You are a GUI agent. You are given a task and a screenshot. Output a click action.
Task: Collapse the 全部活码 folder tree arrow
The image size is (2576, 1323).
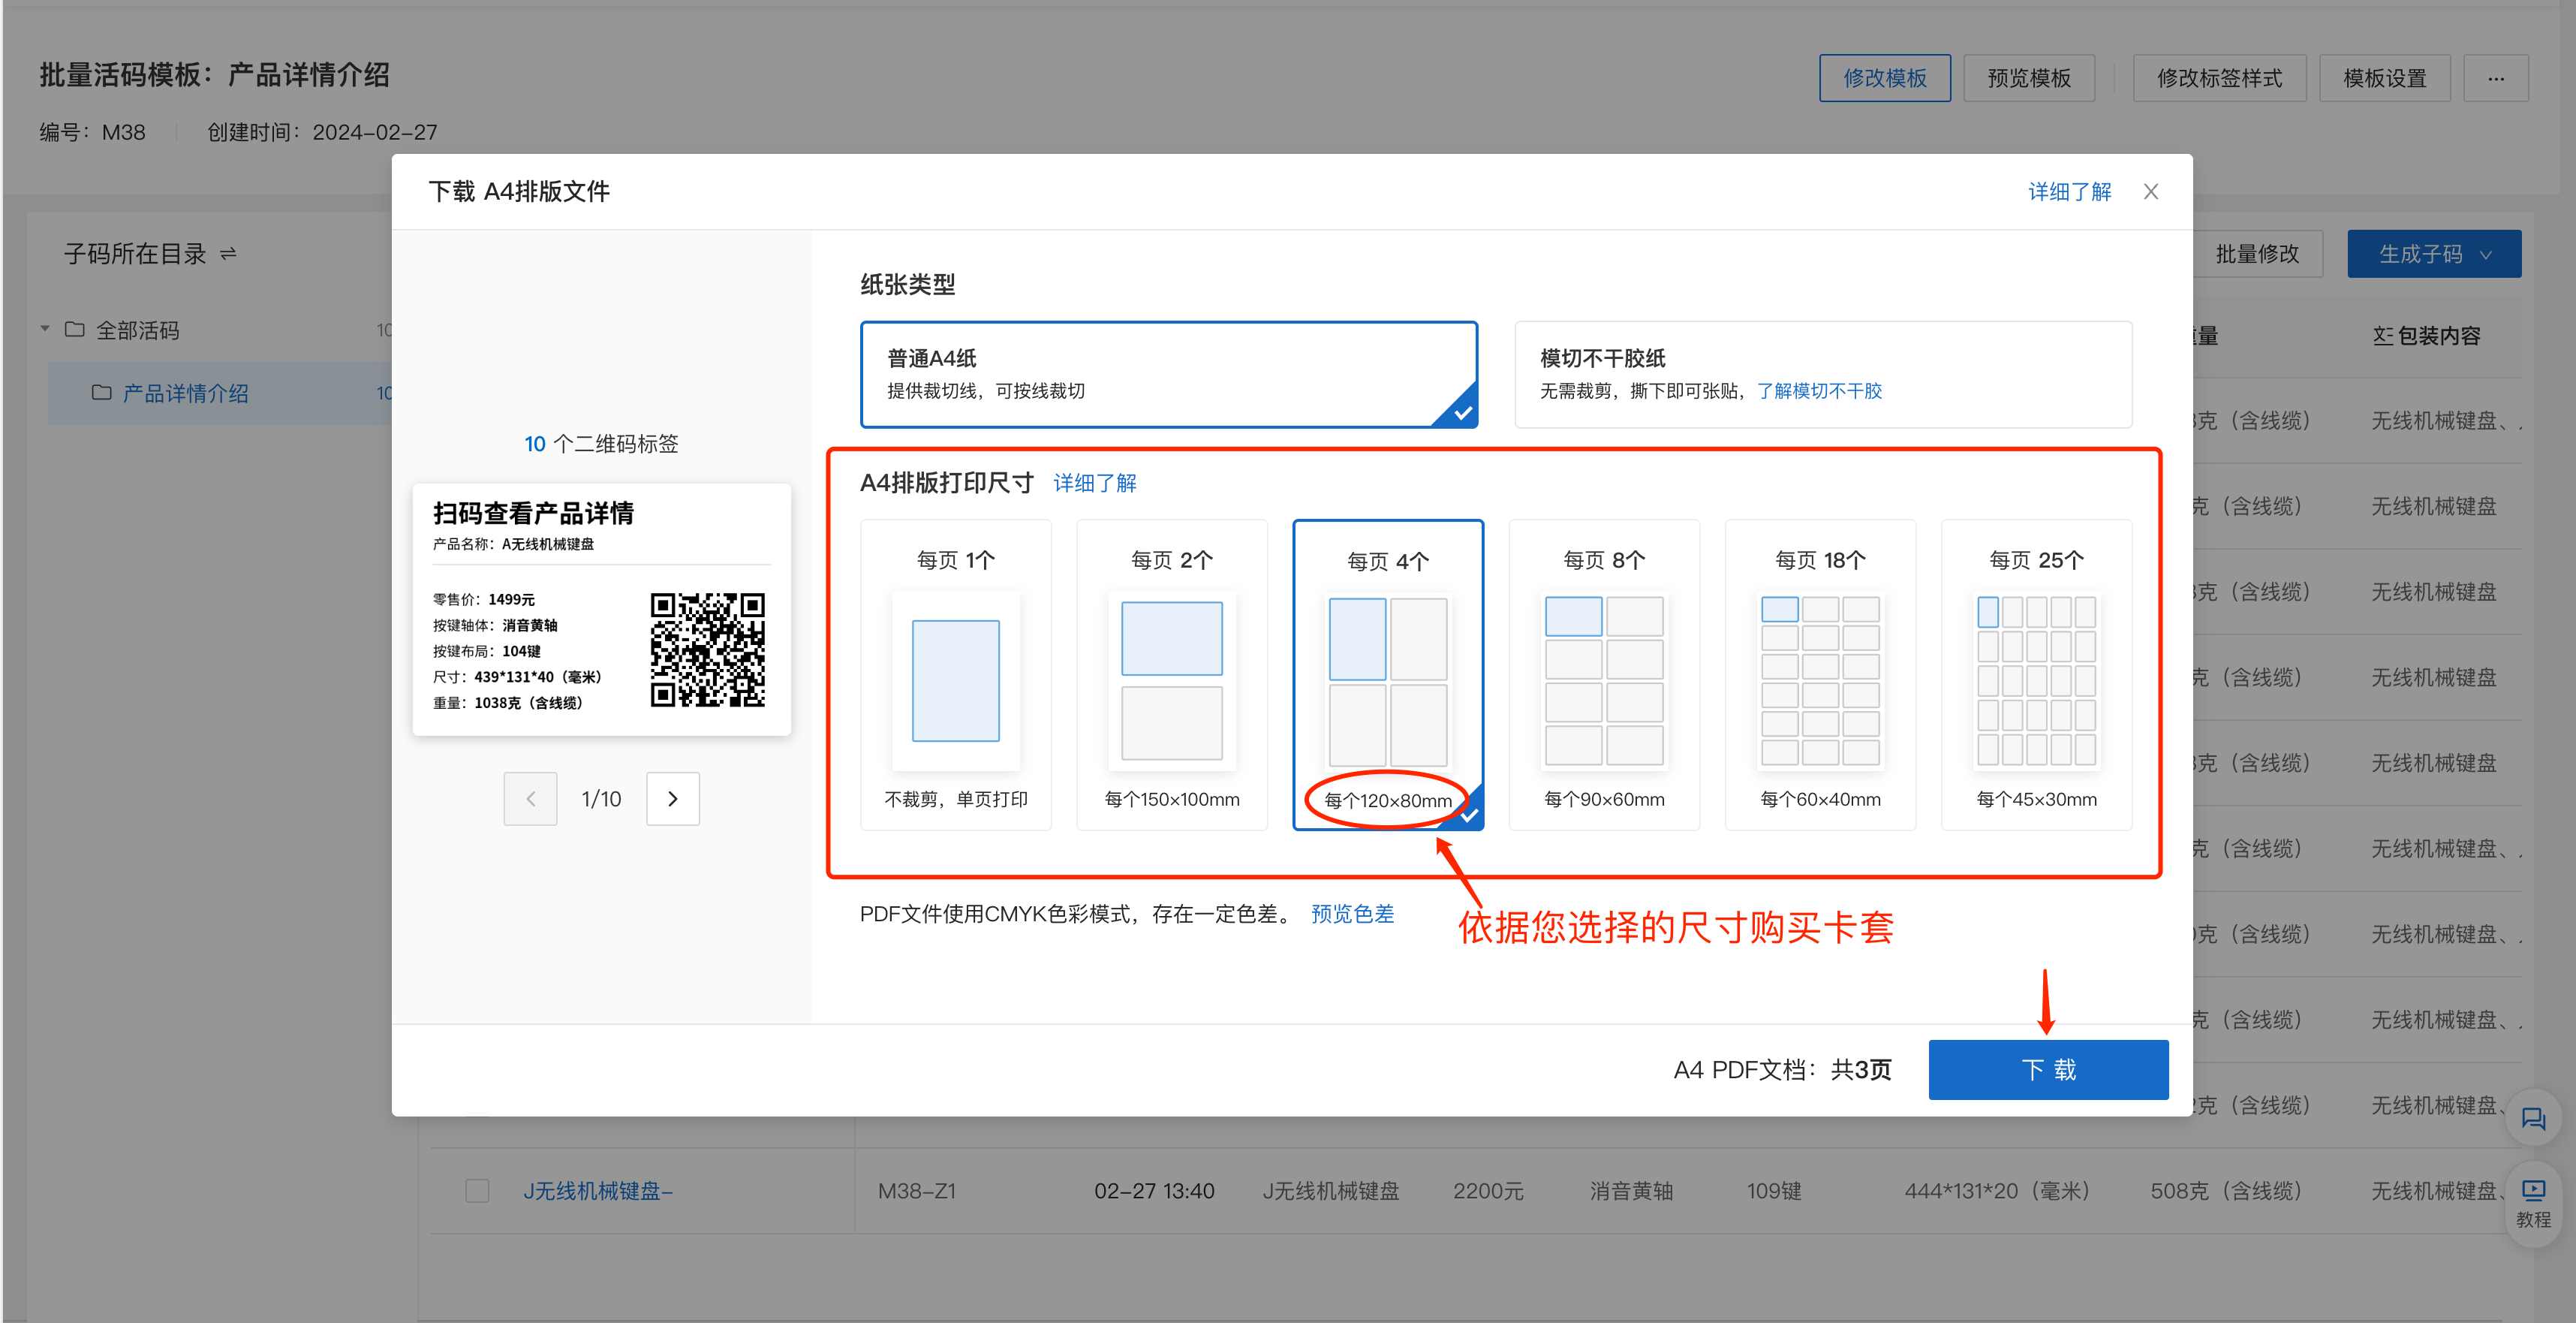(45, 329)
